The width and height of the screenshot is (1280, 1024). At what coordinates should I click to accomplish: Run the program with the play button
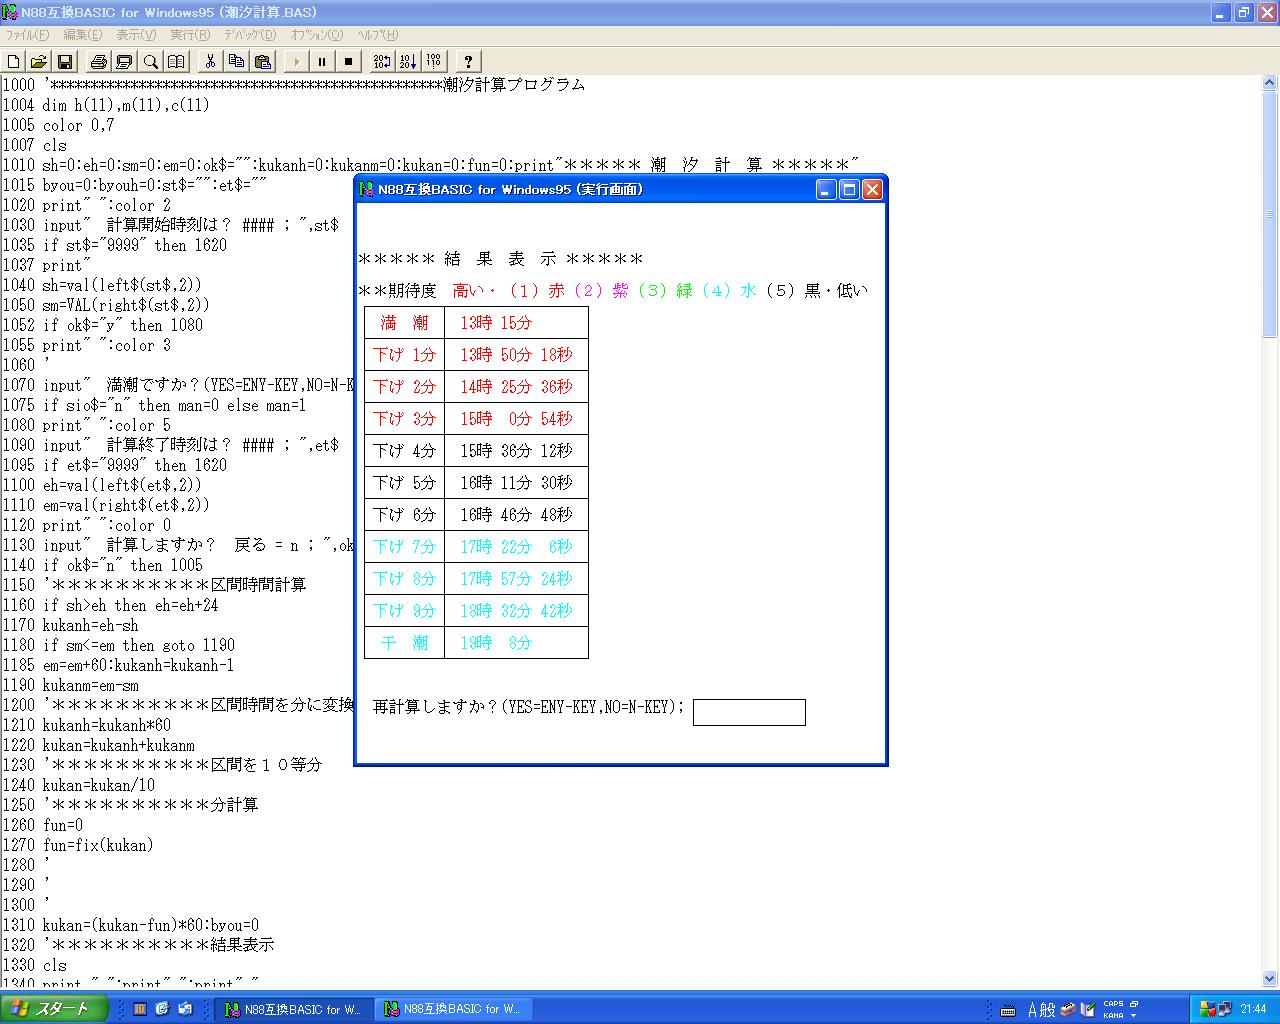point(296,62)
